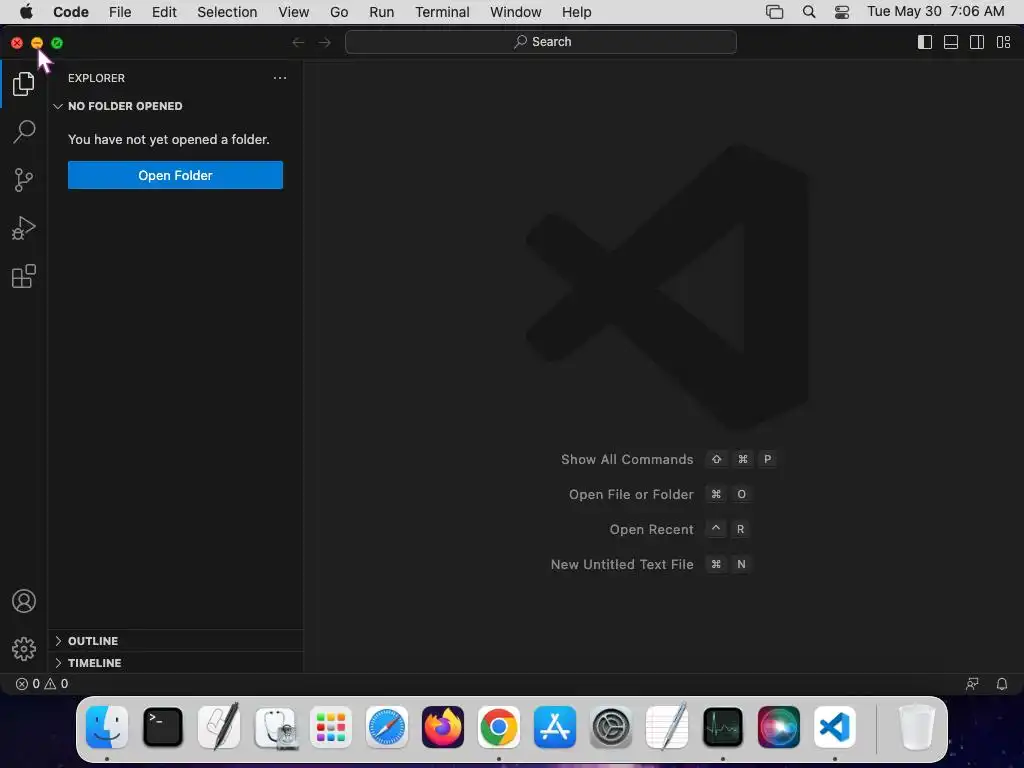Click the Show All Commands label
Image resolution: width=1024 pixels, height=768 pixels.
[627, 459]
